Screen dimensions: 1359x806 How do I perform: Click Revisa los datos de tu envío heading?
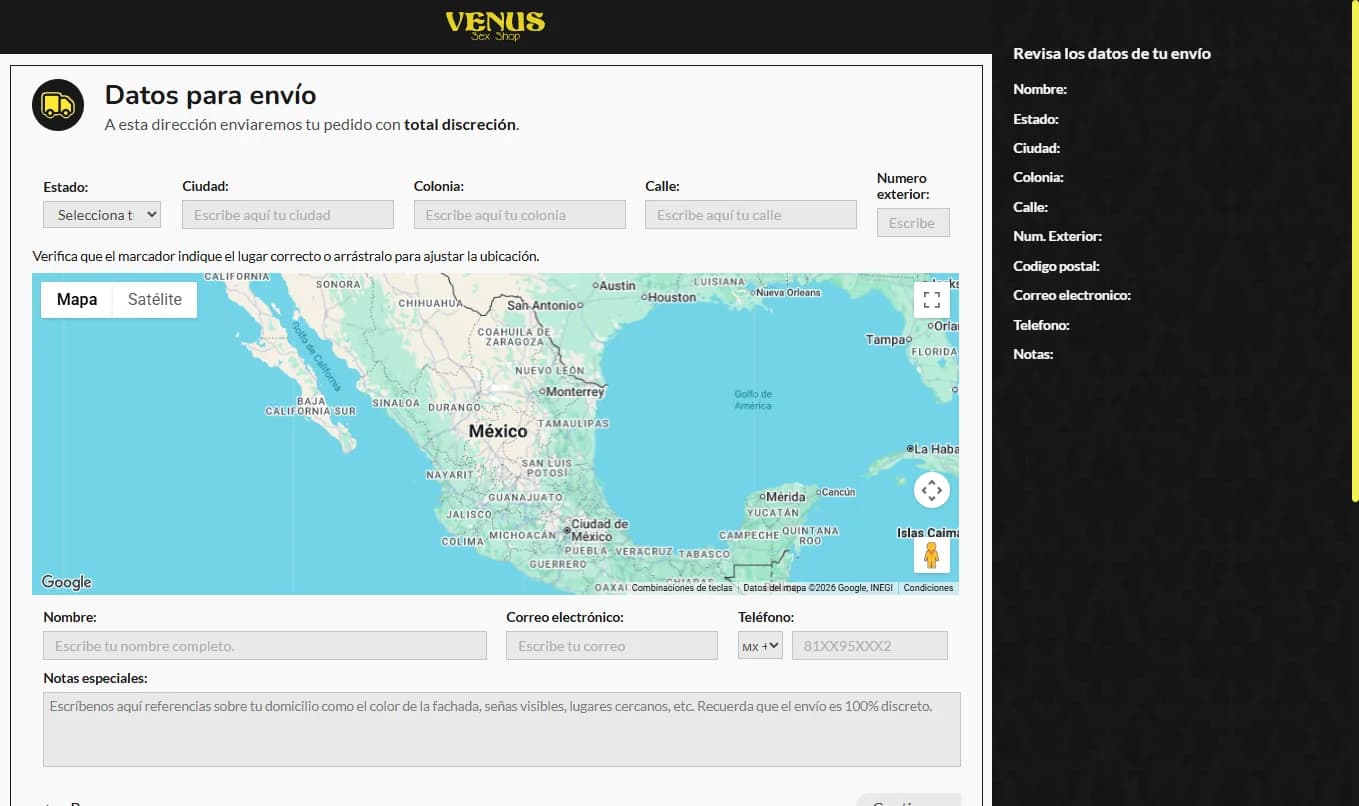(1112, 54)
